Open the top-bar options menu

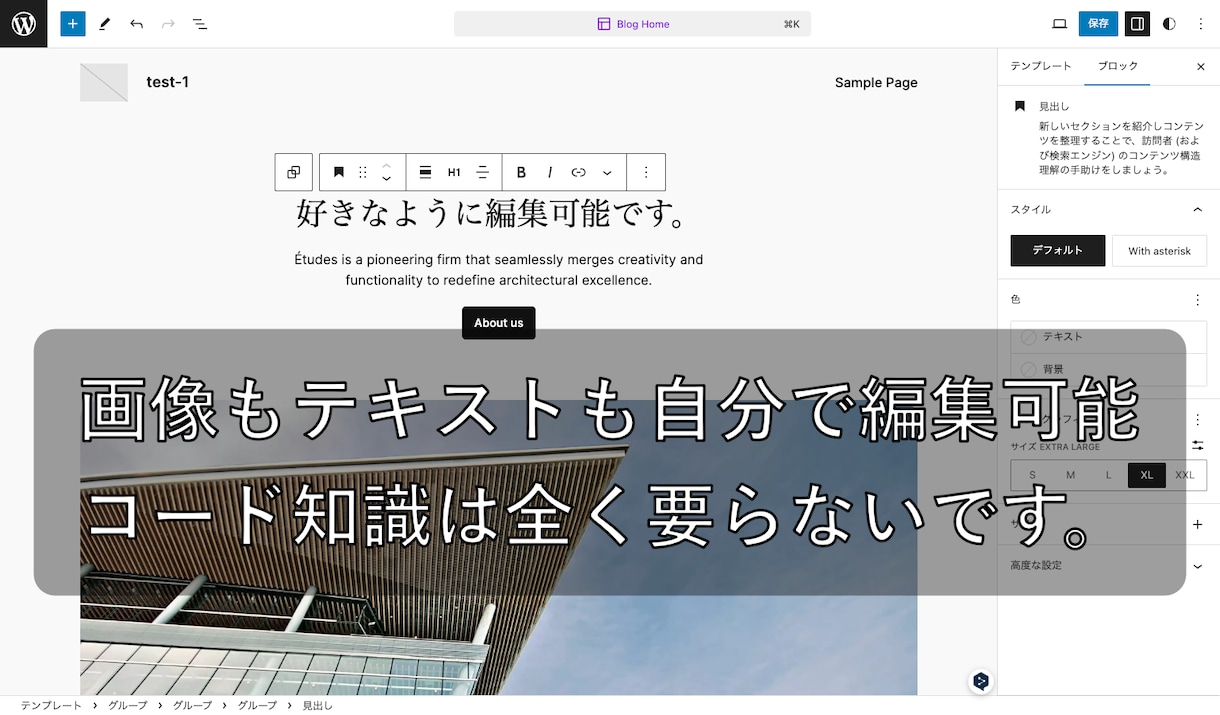point(1201,23)
